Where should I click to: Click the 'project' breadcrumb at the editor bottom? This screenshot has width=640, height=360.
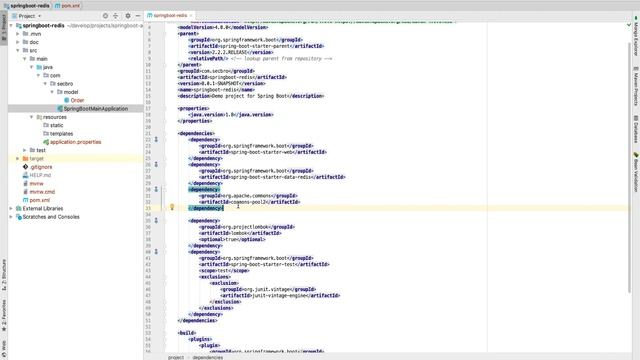pos(176,357)
